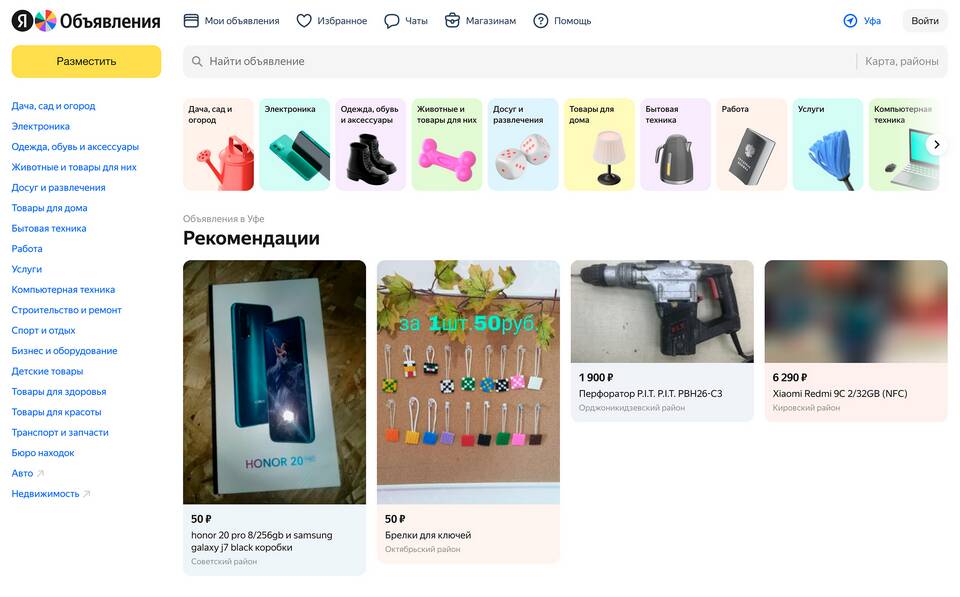The image size is (960, 597).
Task: Click the yellow Разместить button
Action: click(x=86, y=61)
